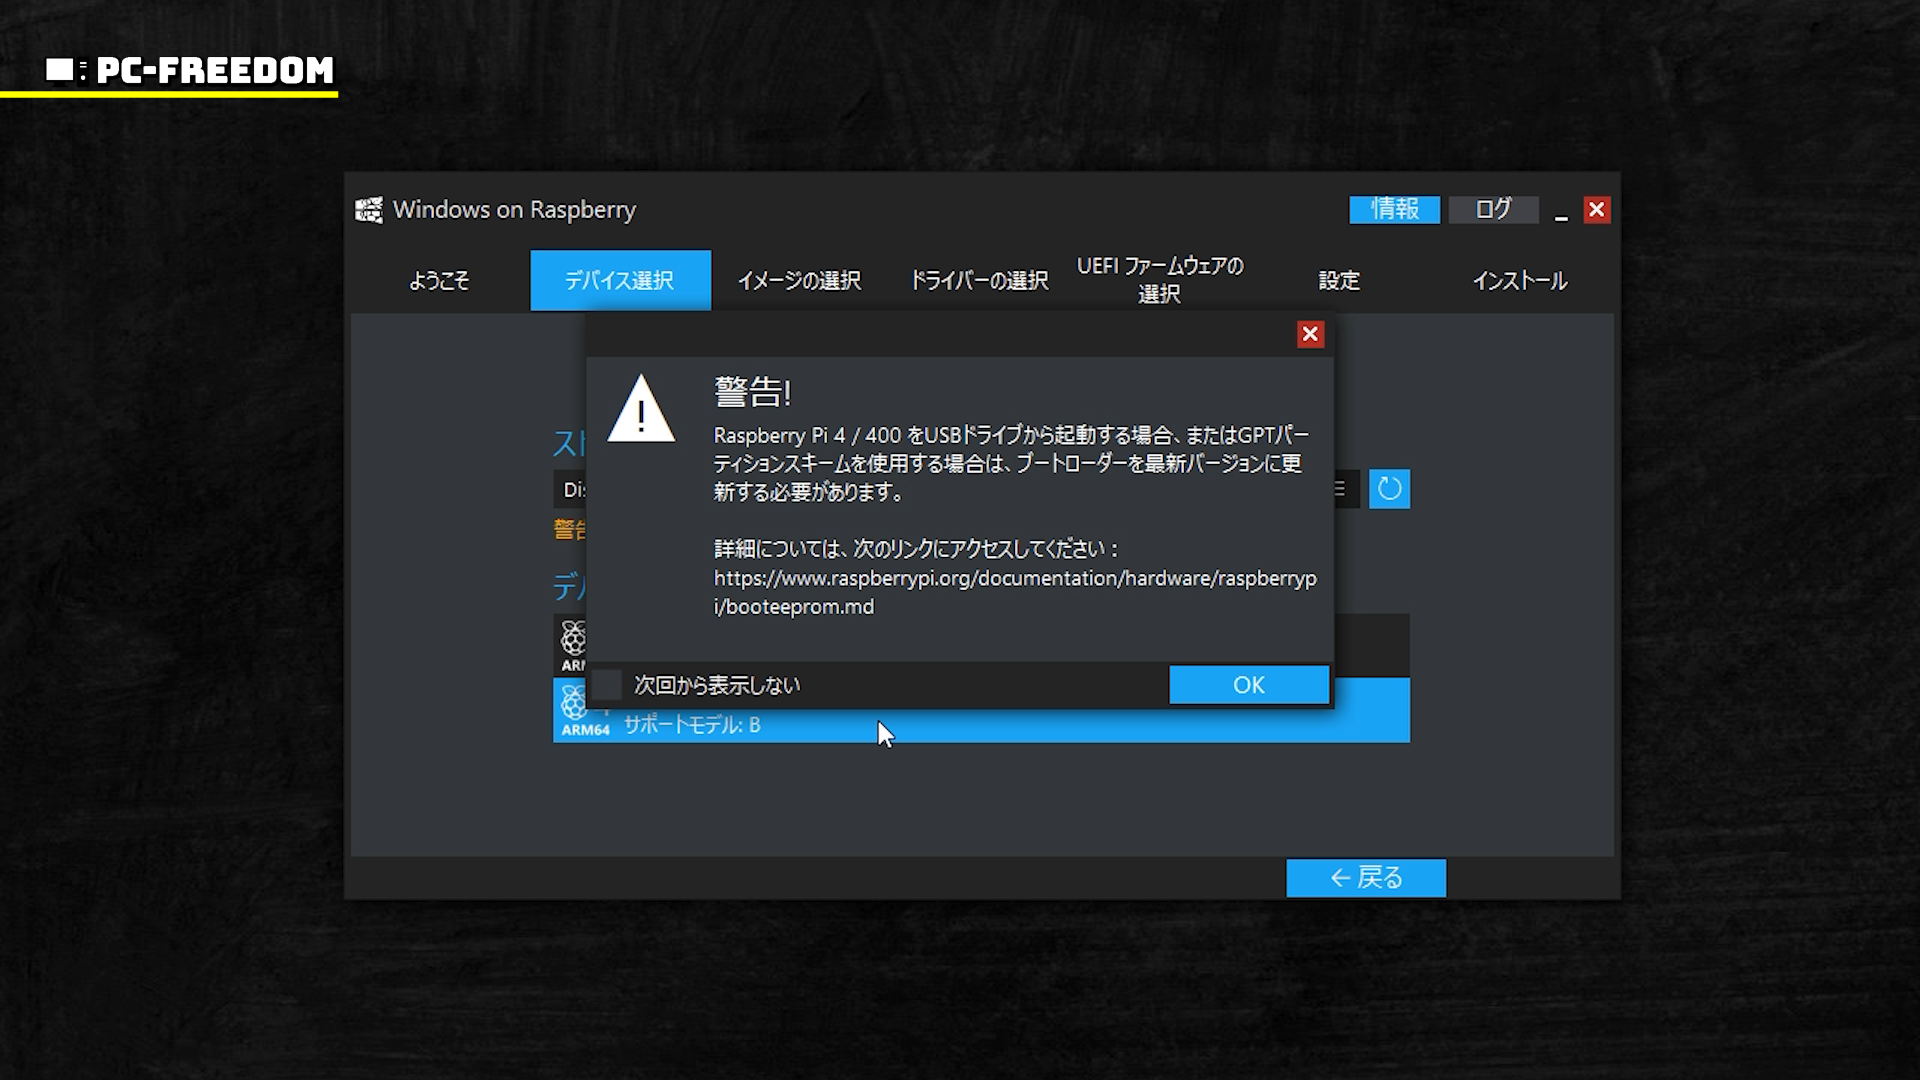
Task: Open the 情報 info button
Action: (x=1394, y=209)
